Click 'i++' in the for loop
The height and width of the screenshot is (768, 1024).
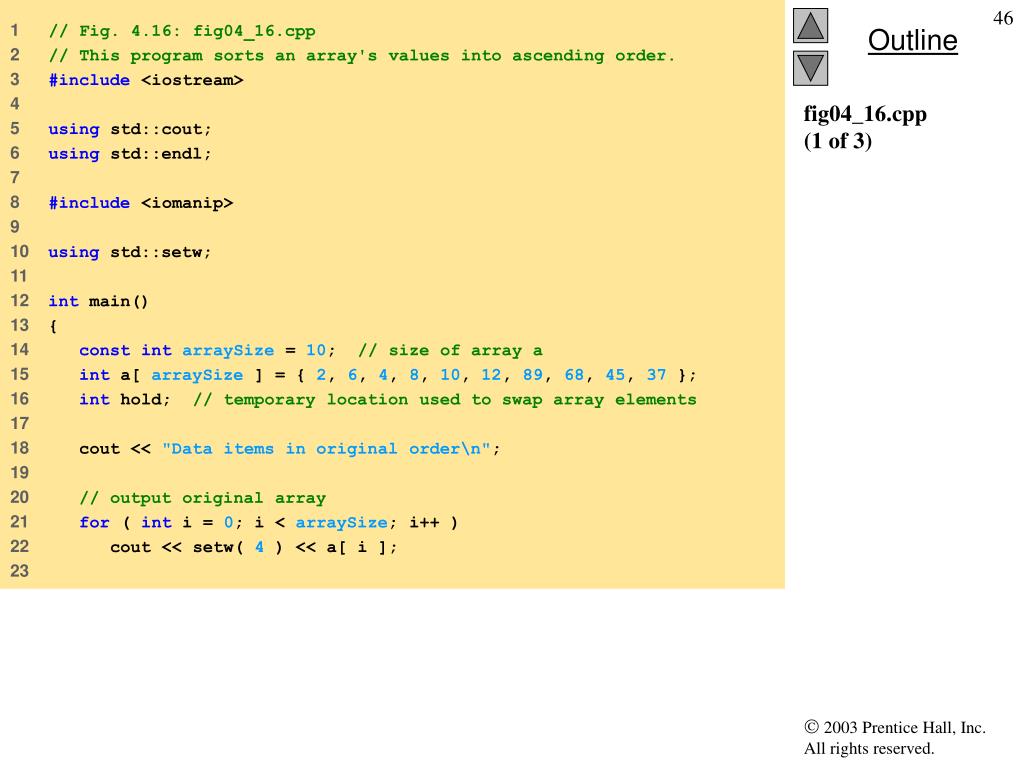424,522
